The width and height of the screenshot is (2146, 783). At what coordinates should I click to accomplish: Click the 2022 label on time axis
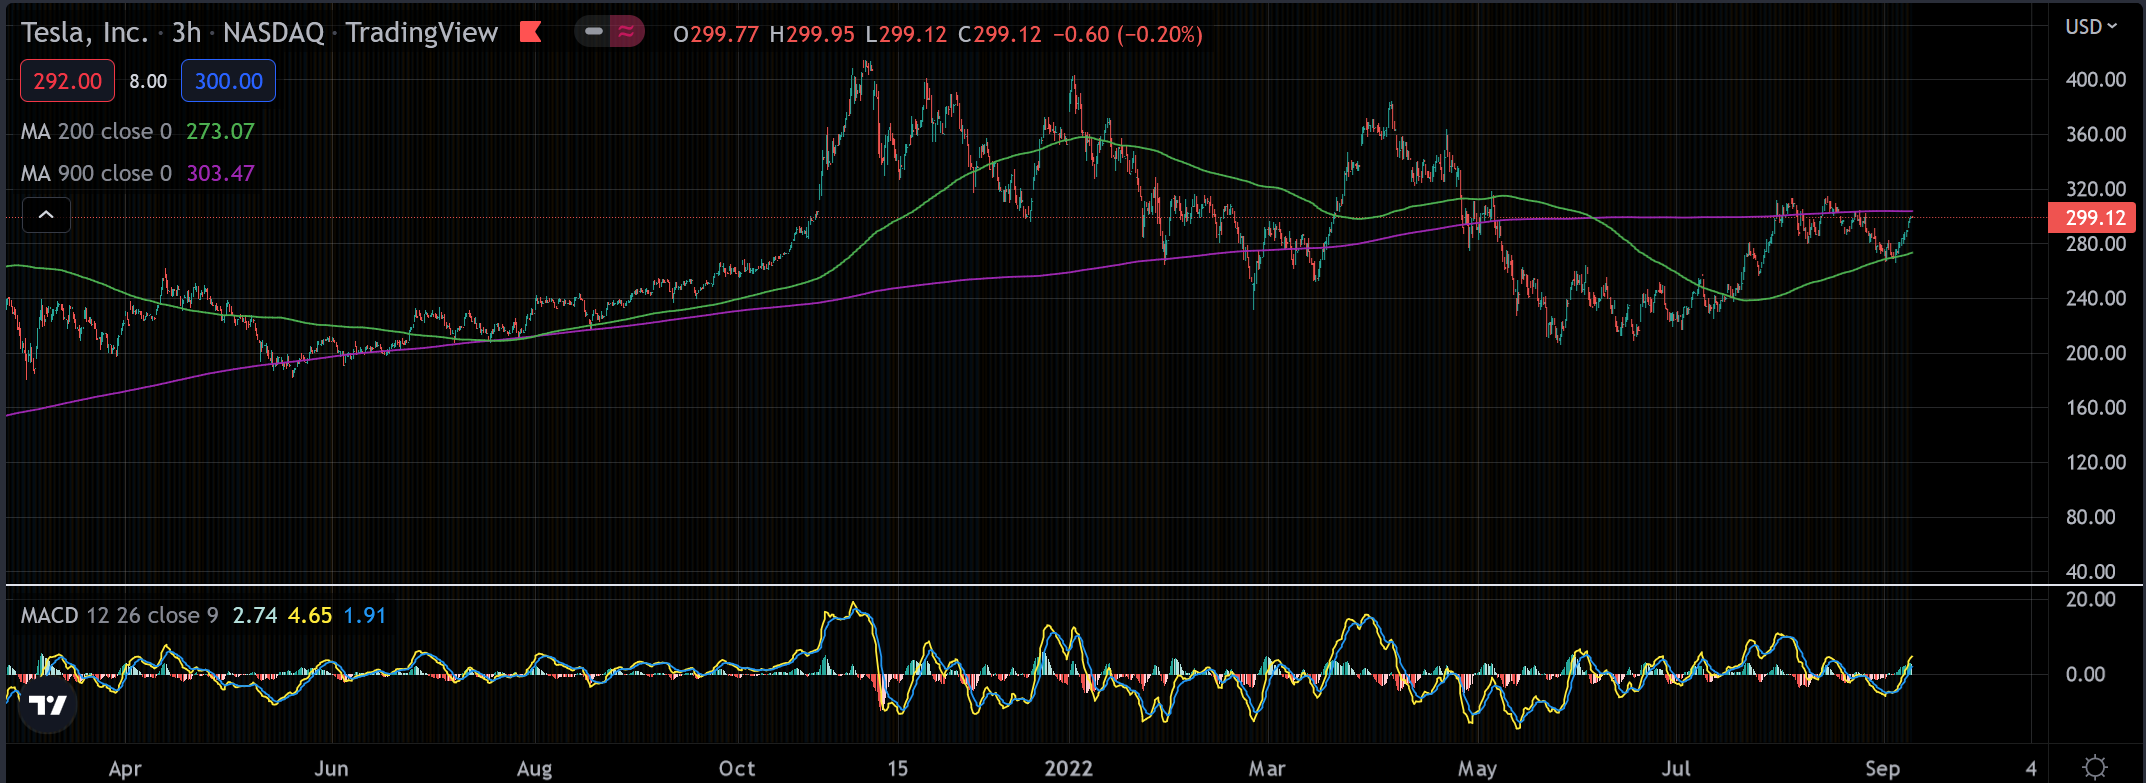pyautogui.click(x=1068, y=768)
